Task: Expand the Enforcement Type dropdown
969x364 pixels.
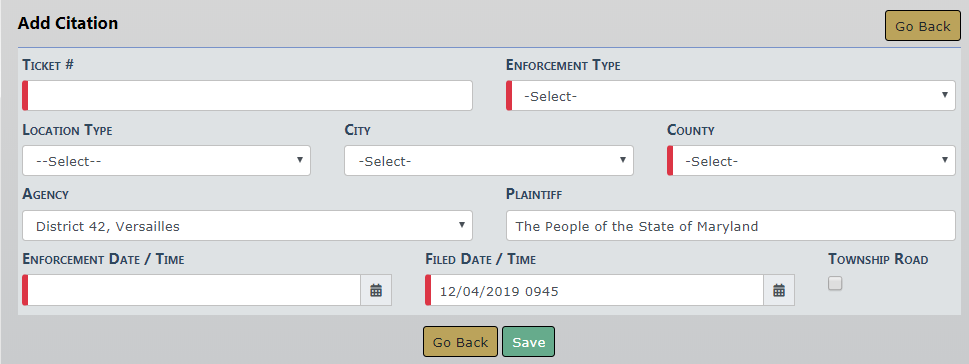Action: (x=730, y=96)
